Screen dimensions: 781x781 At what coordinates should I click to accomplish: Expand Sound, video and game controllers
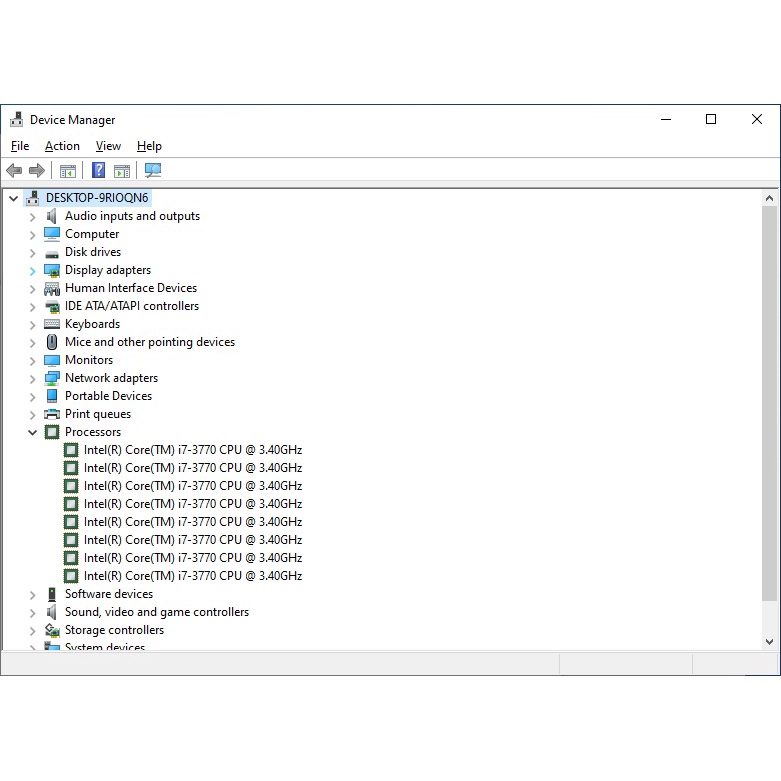32,612
